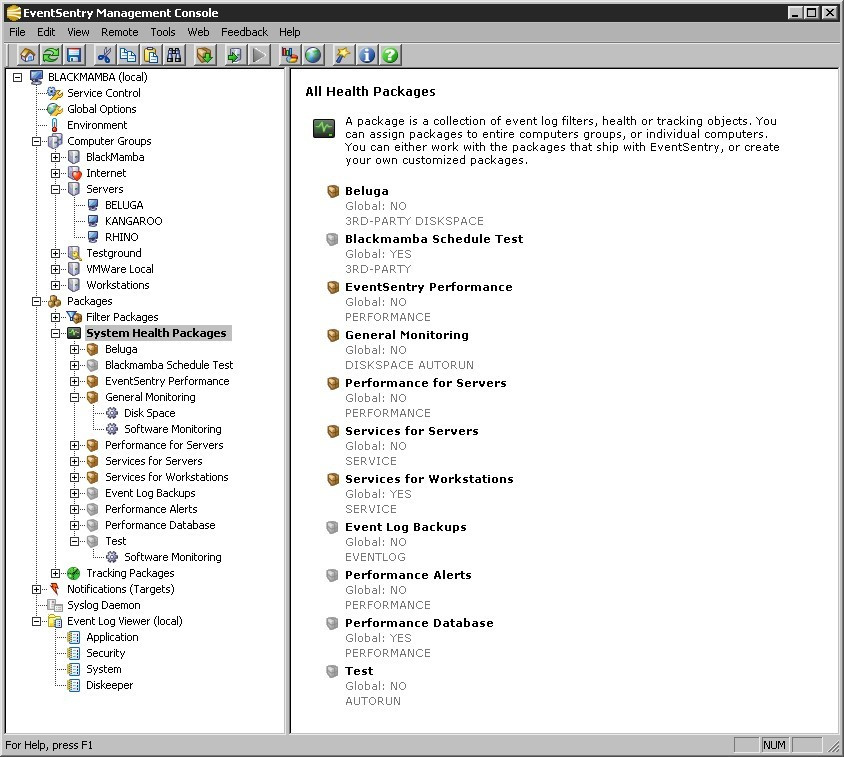Open Services for Workstations link in right pane
The height and width of the screenshot is (757, 844).
[429, 479]
